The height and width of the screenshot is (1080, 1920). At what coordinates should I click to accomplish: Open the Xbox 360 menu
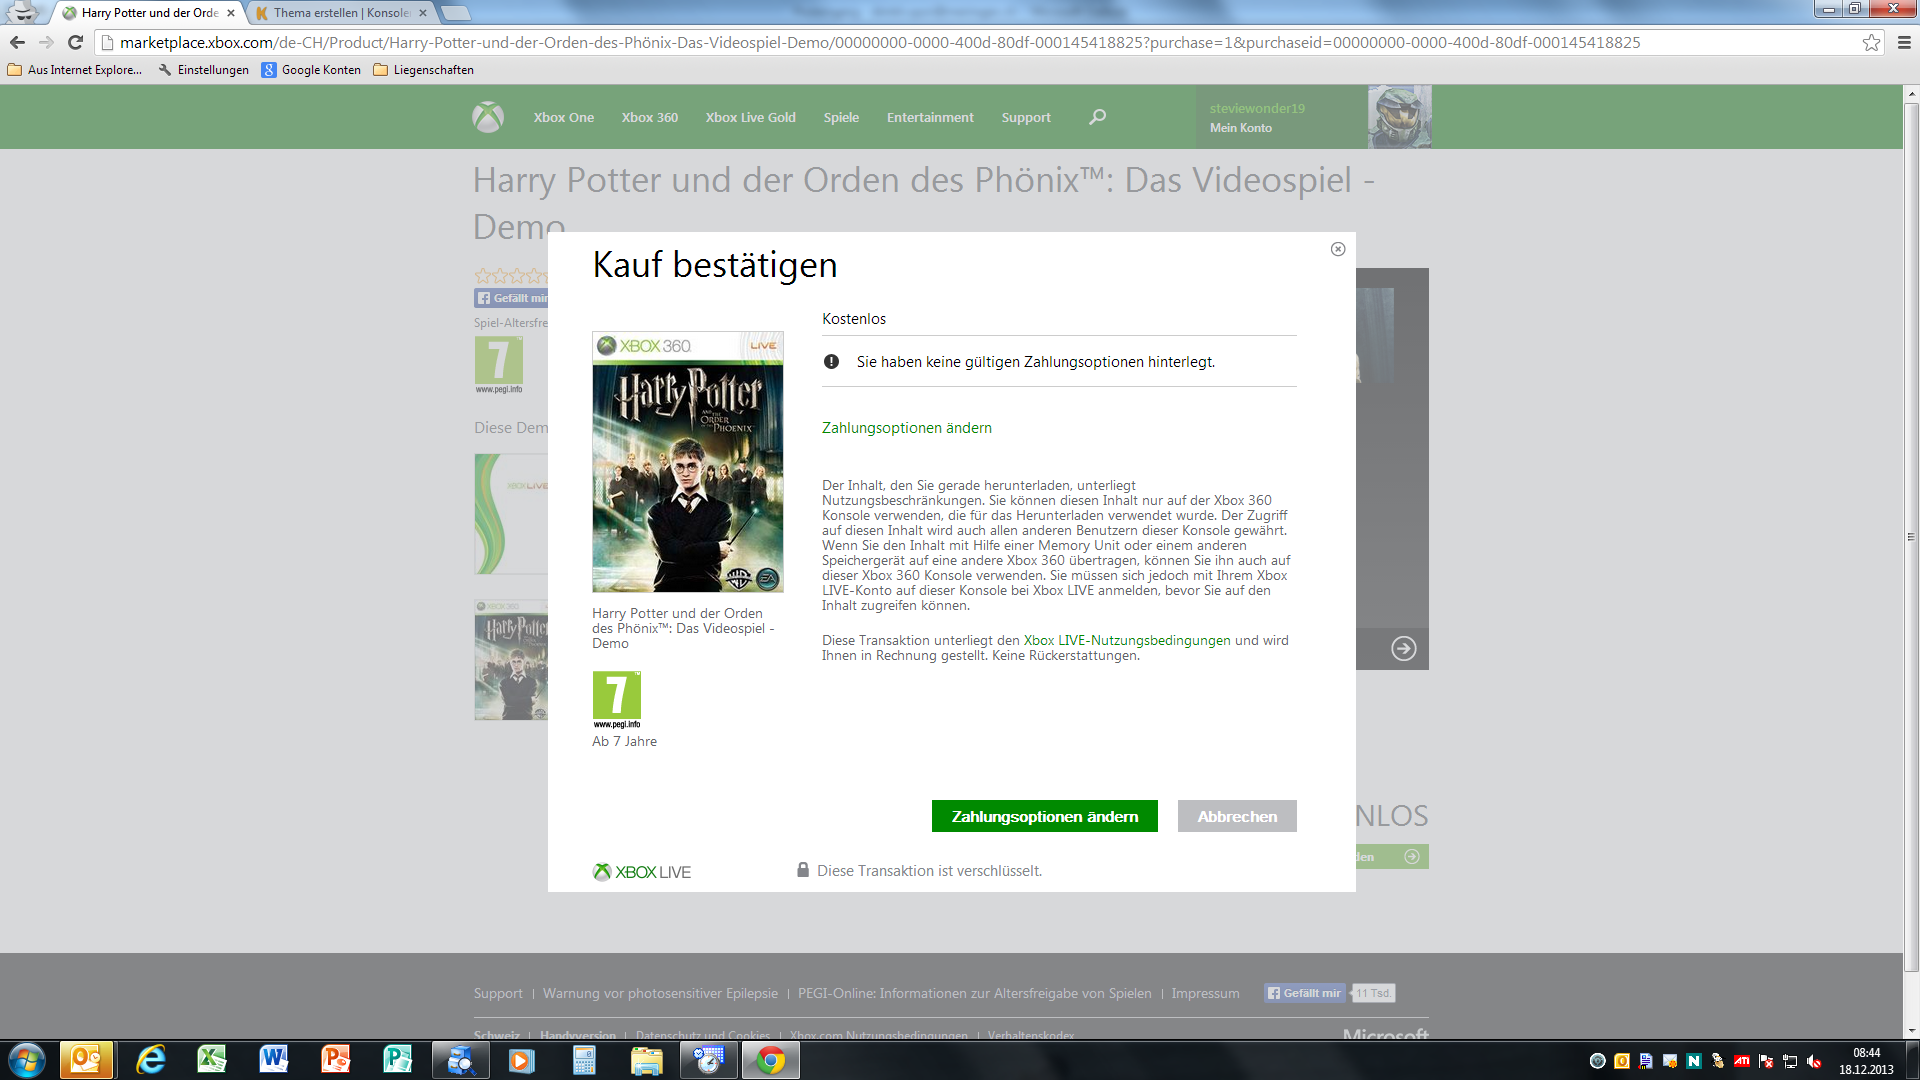tap(650, 117)
